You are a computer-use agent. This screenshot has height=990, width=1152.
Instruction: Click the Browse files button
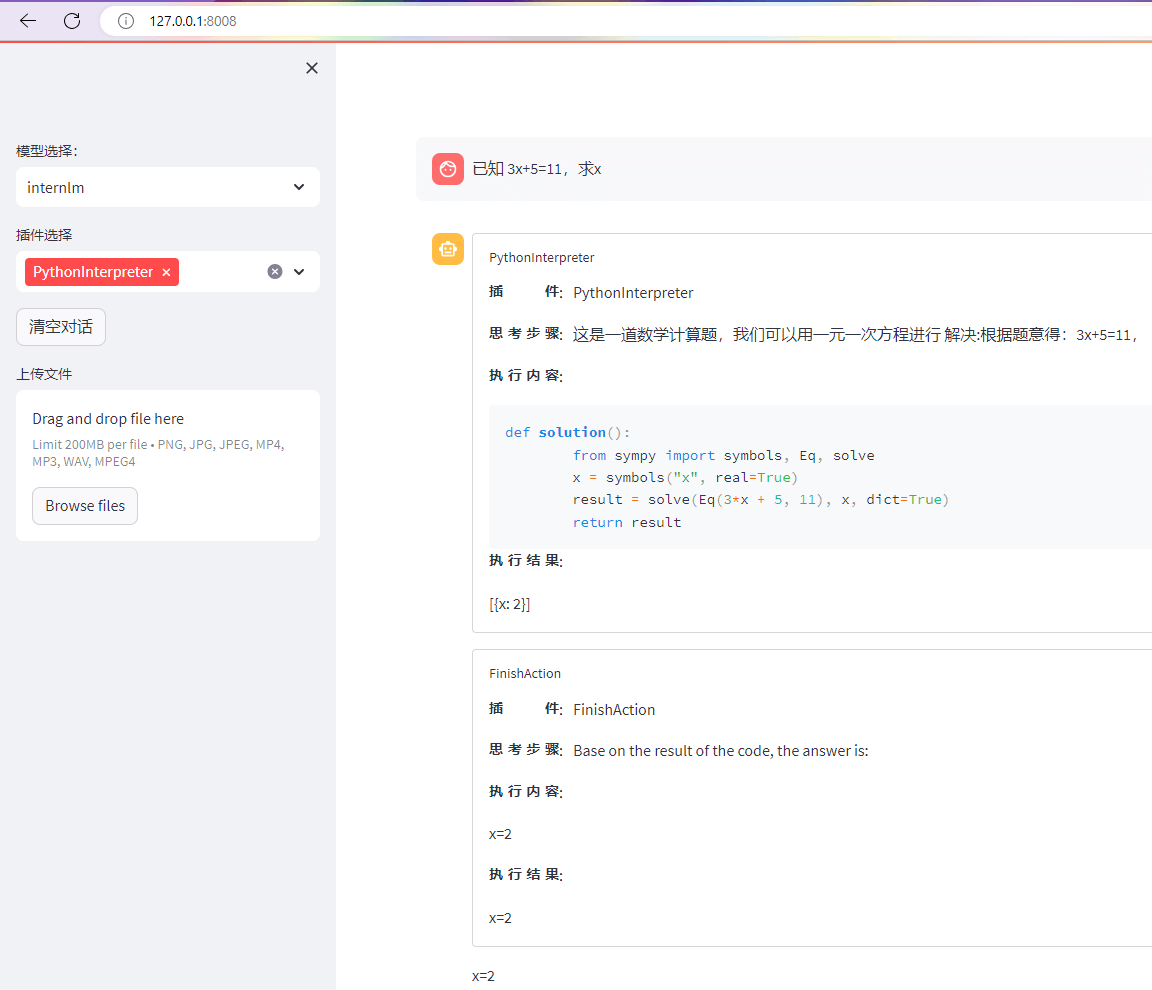[85, 506]
